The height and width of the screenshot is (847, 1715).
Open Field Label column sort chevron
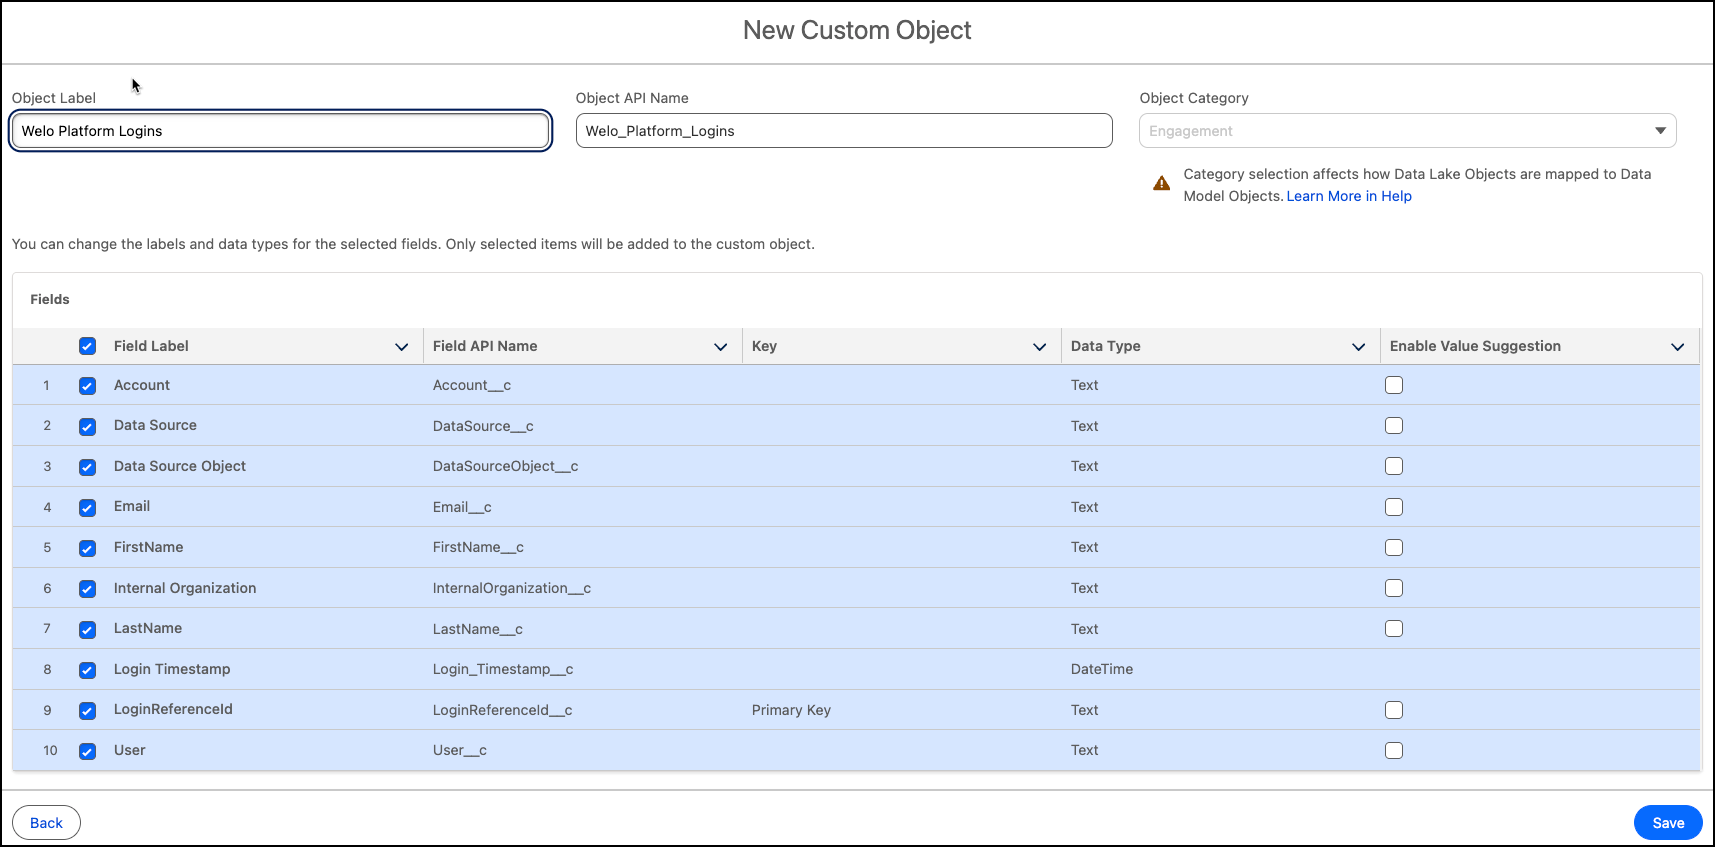tap(401, 347)
